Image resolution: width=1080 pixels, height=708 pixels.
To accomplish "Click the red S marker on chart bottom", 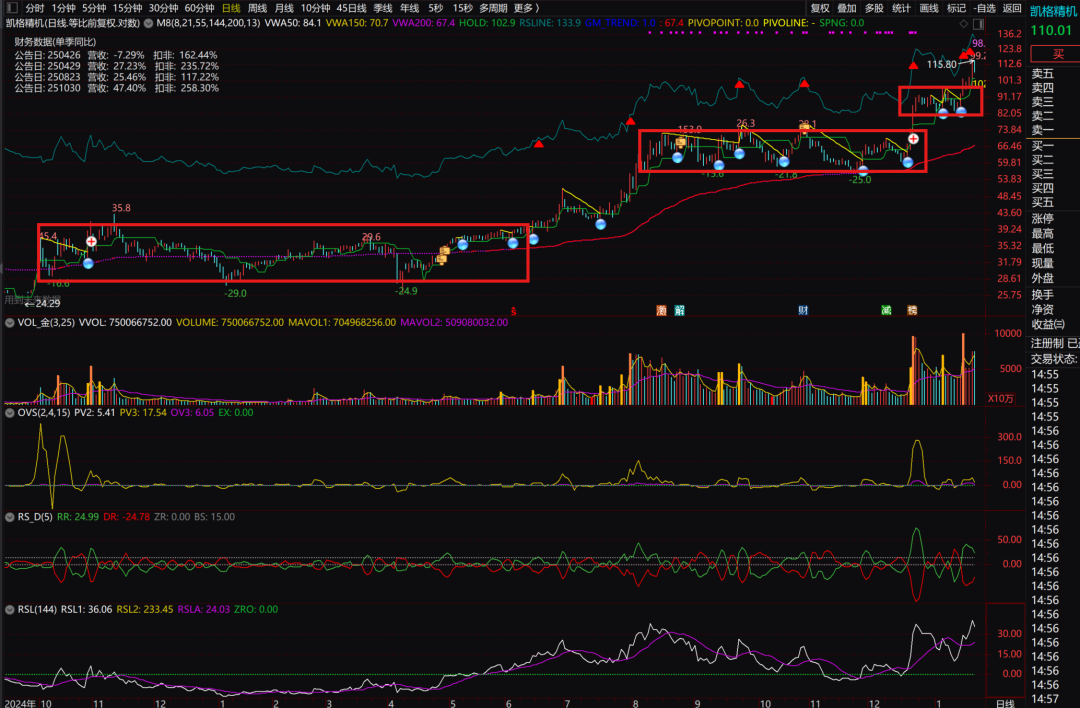I will [x=513, y=311].
